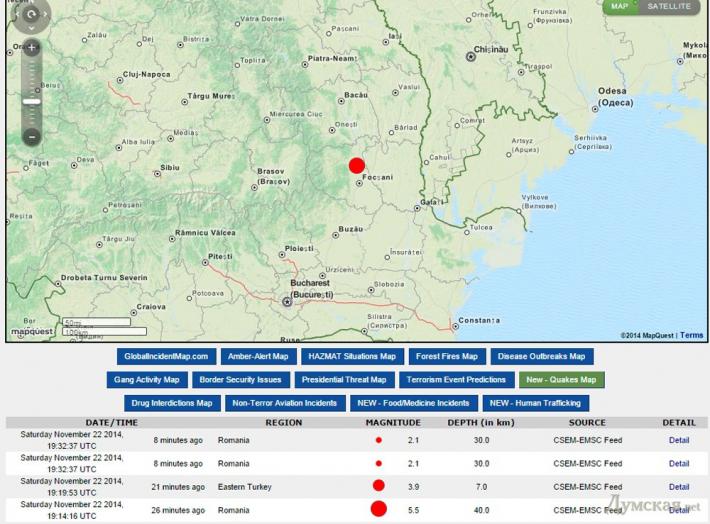Viewport: 710px width, 524px height.
Task: Click the magnitude 3.9 red dot
Action: [x=378, y=486]
